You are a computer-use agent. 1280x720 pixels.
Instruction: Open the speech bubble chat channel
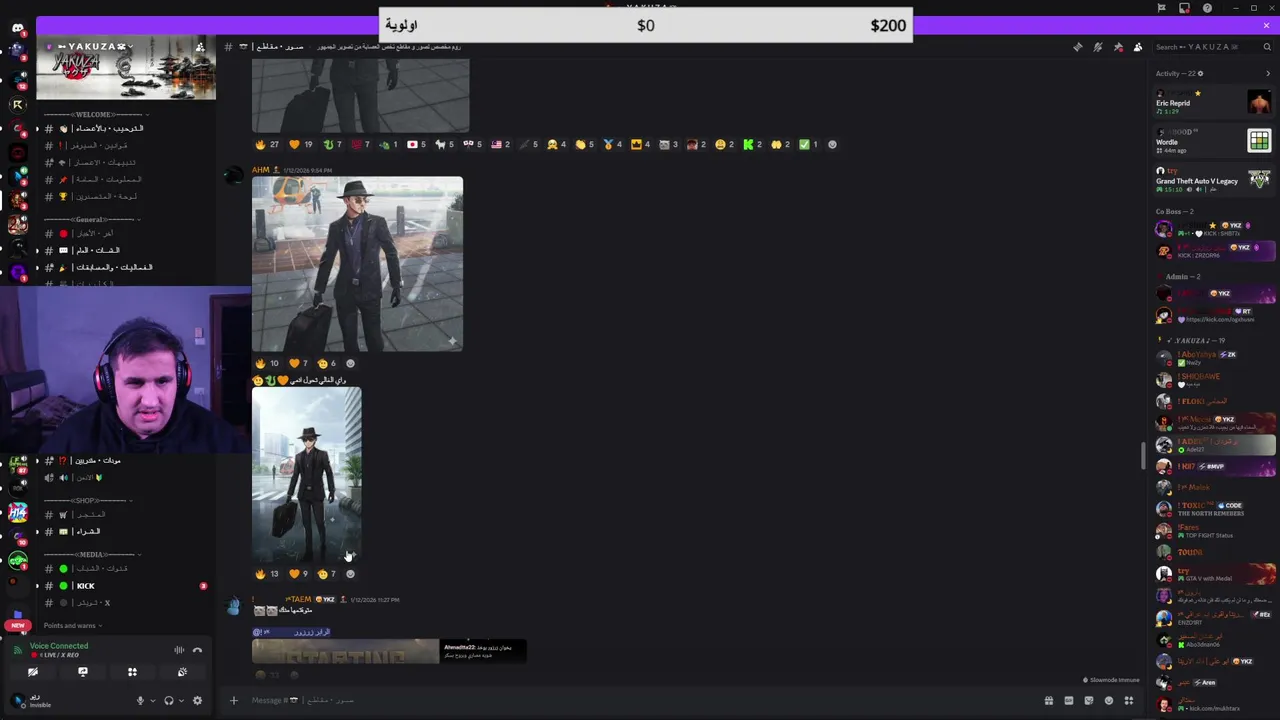pos(125,250)
